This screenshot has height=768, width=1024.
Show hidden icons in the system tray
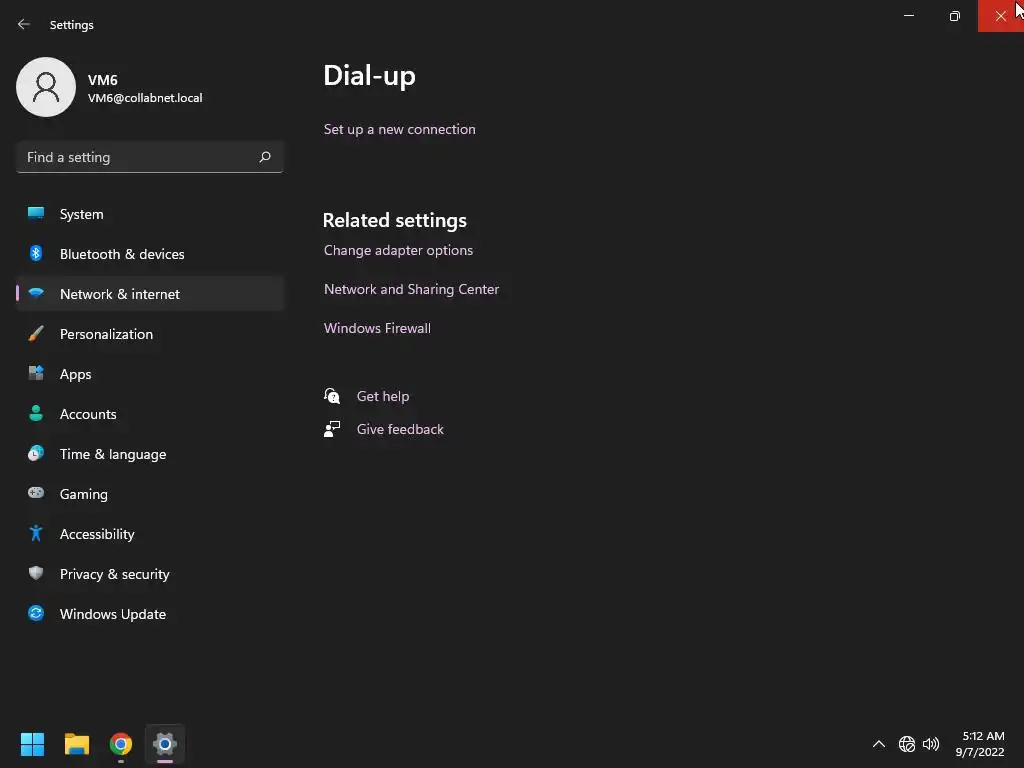879,744
